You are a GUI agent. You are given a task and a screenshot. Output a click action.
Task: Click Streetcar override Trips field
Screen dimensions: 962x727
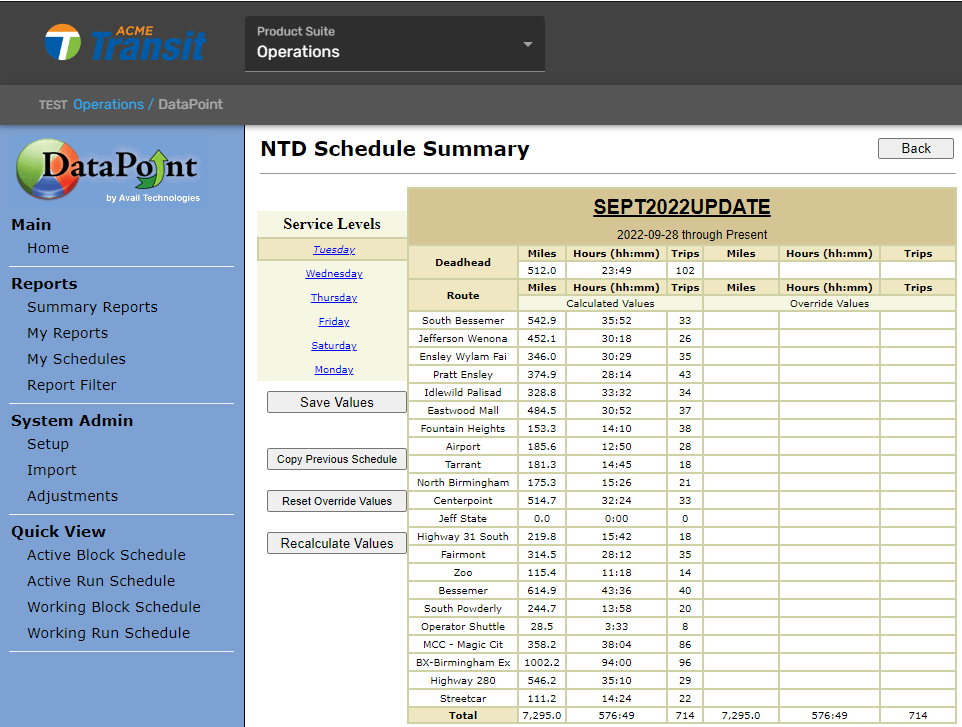point(918,698)
